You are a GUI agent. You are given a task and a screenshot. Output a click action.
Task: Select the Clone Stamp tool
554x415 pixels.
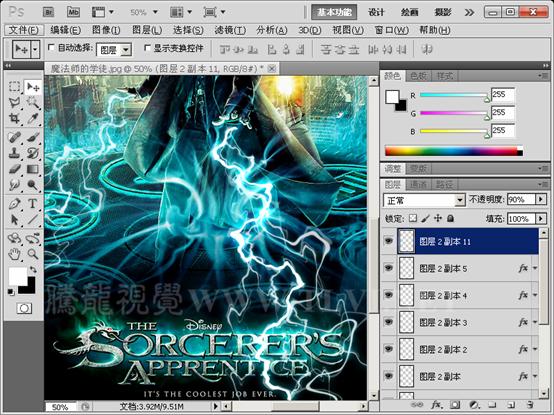coord(14,153)
